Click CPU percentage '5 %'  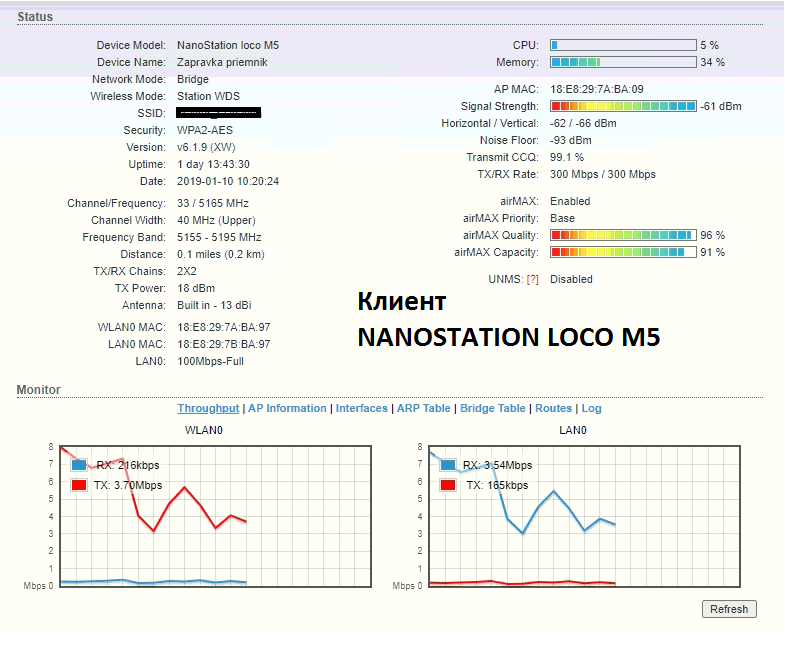click(x=709, y=45)
